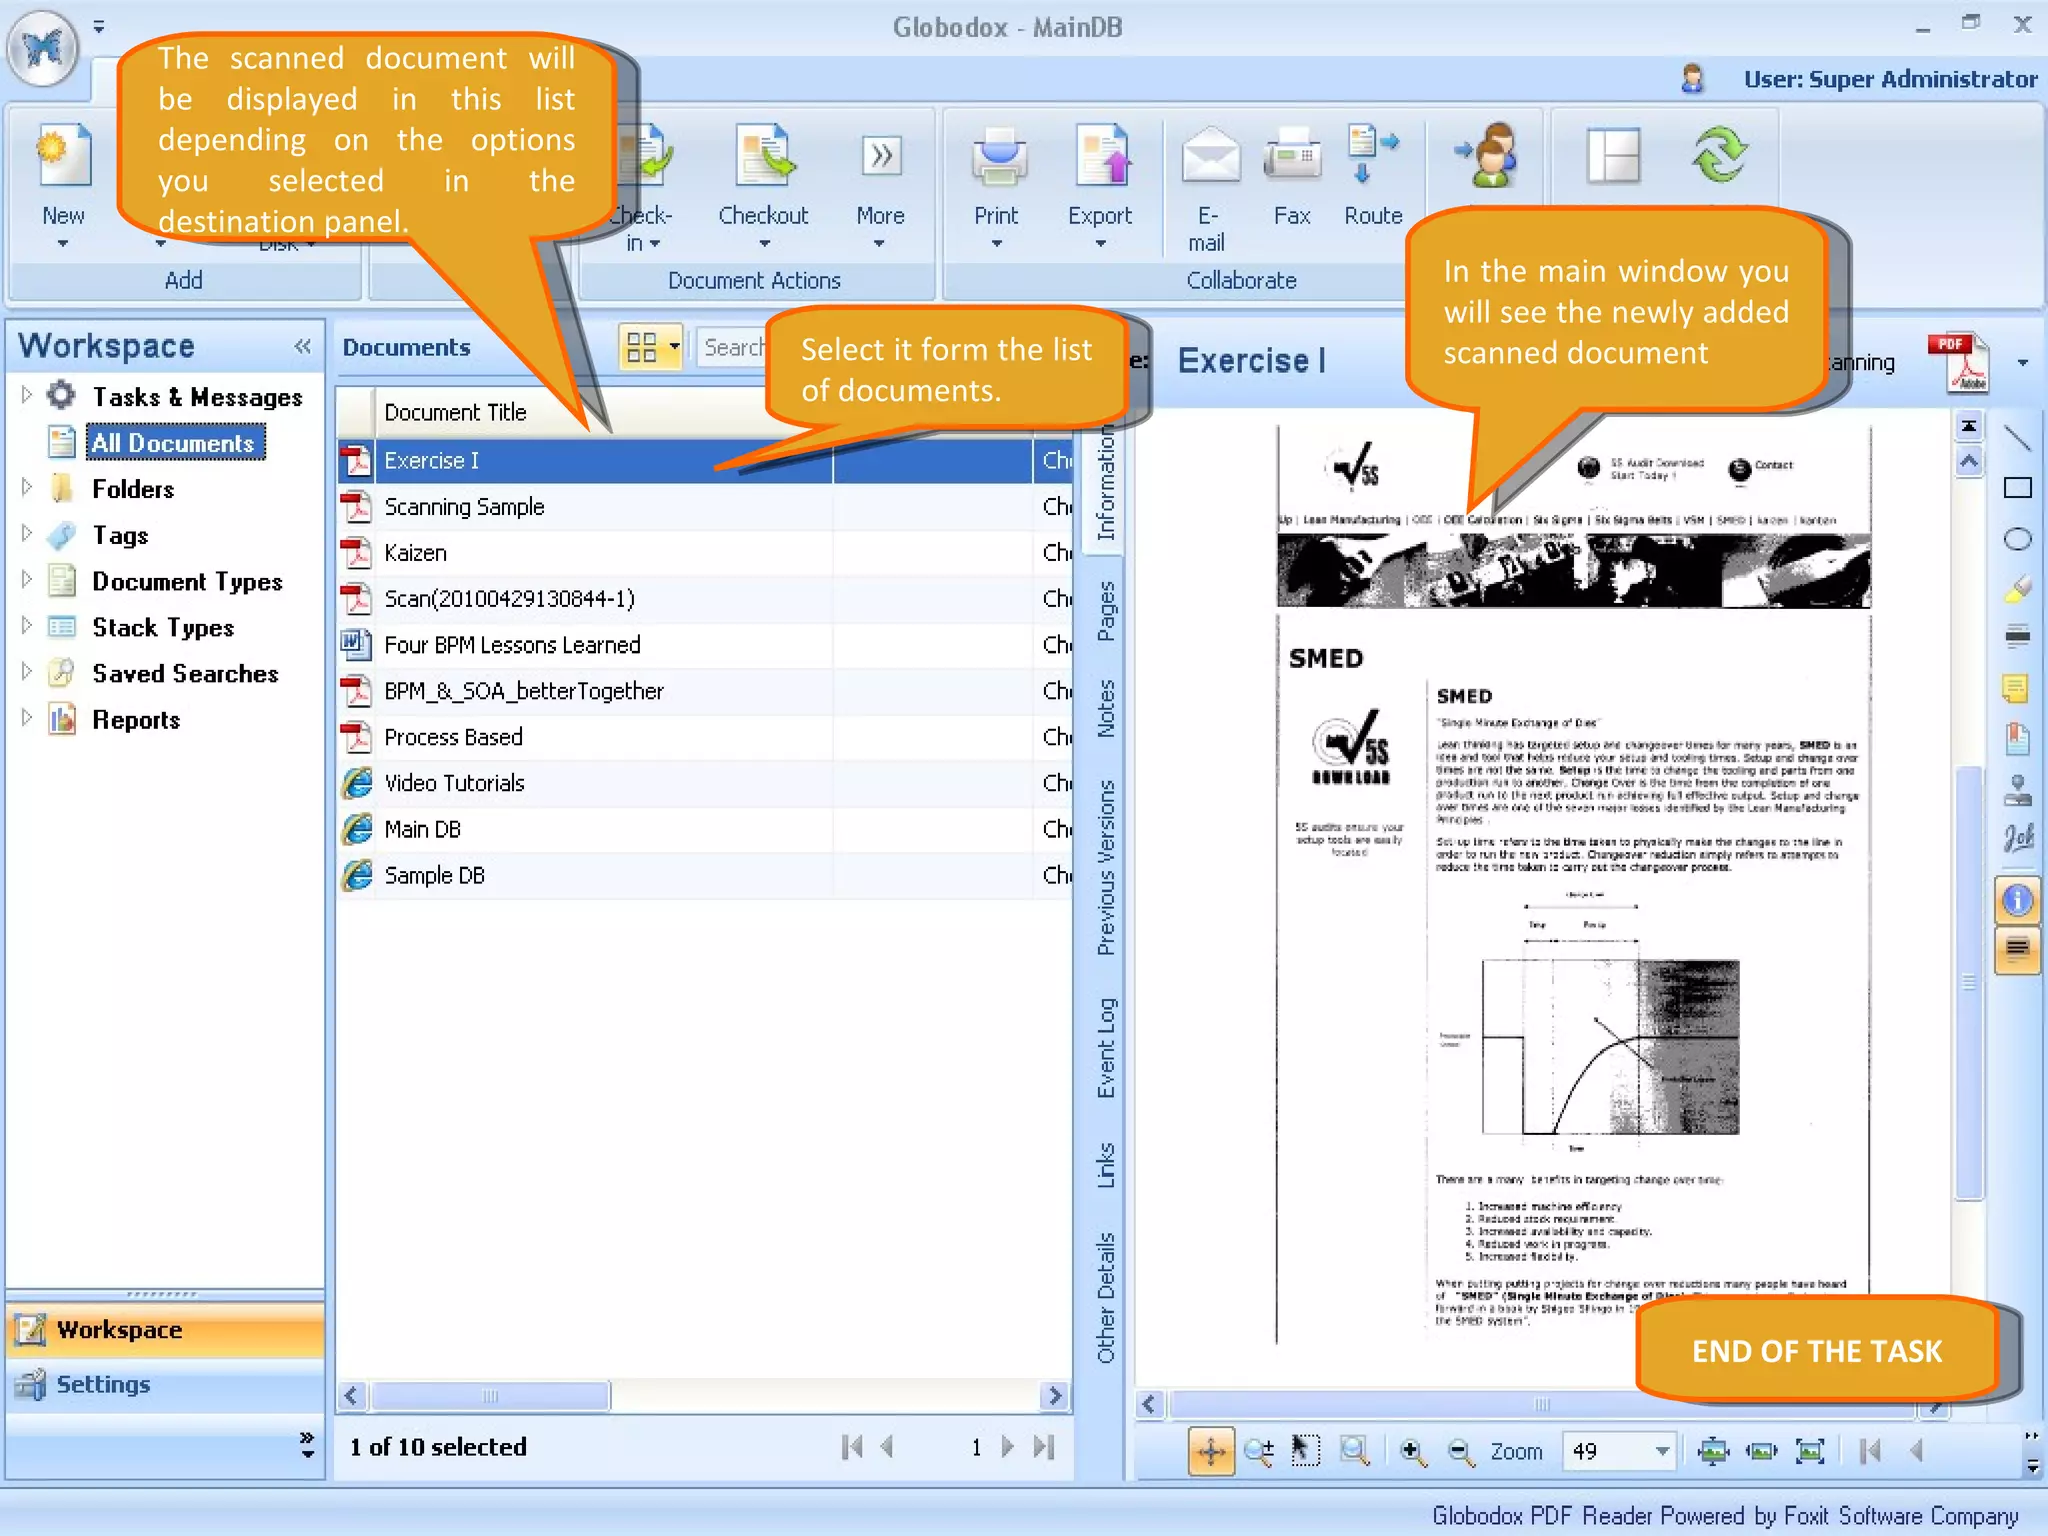Sort by Document Title column
Image resolution: width=2048 pixels, height=1536 pixels.
coord(455,412)
